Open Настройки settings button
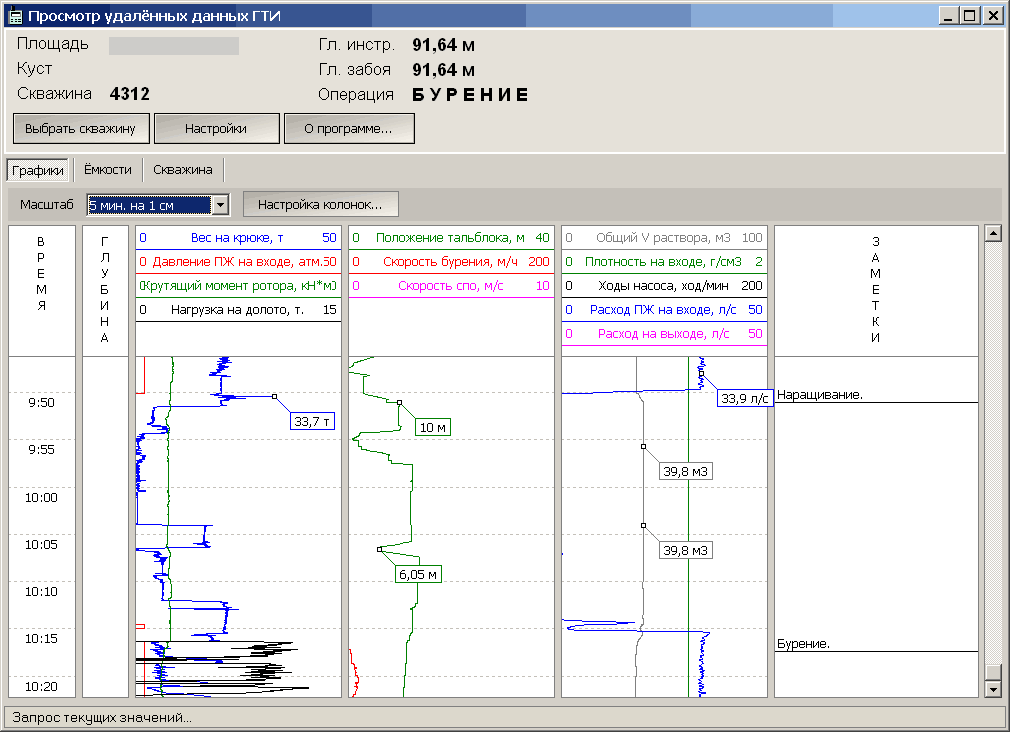 tap(216, 128)
